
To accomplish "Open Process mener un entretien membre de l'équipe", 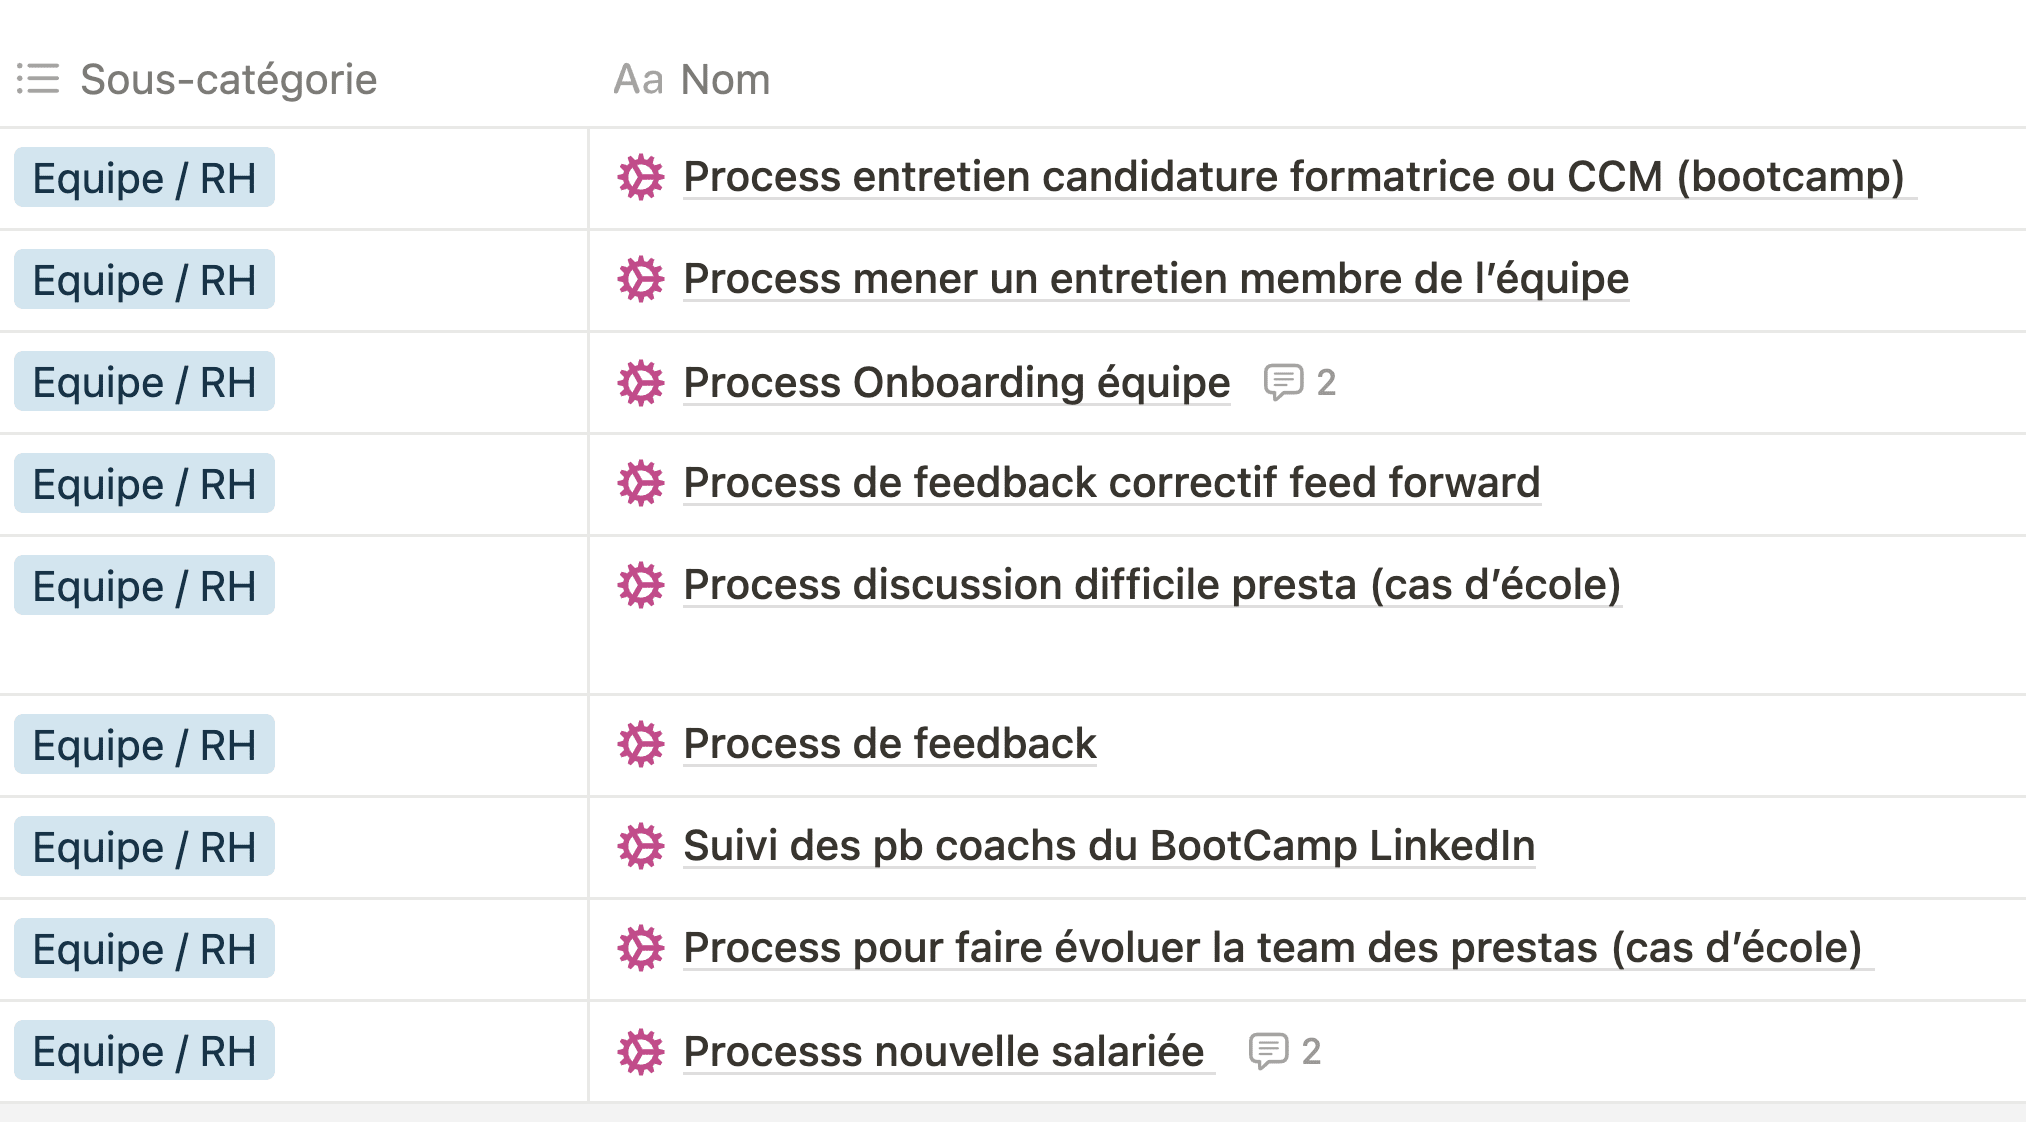I will tap(1156, 279).
